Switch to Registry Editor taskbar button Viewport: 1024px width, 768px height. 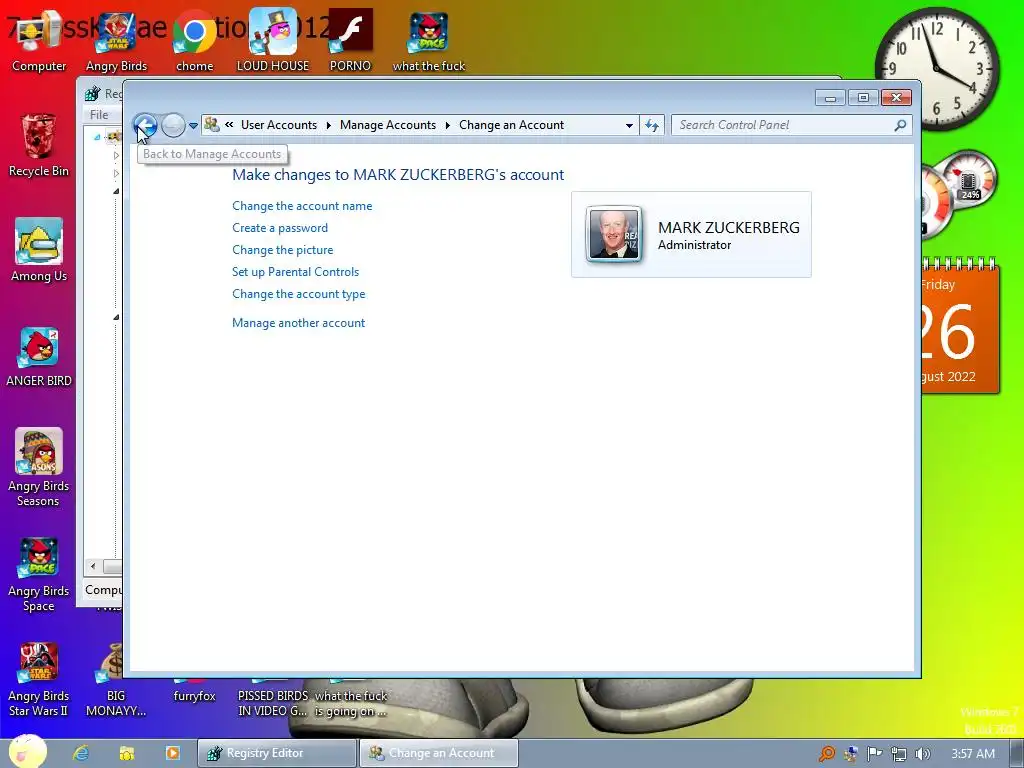tap(278, 753)
